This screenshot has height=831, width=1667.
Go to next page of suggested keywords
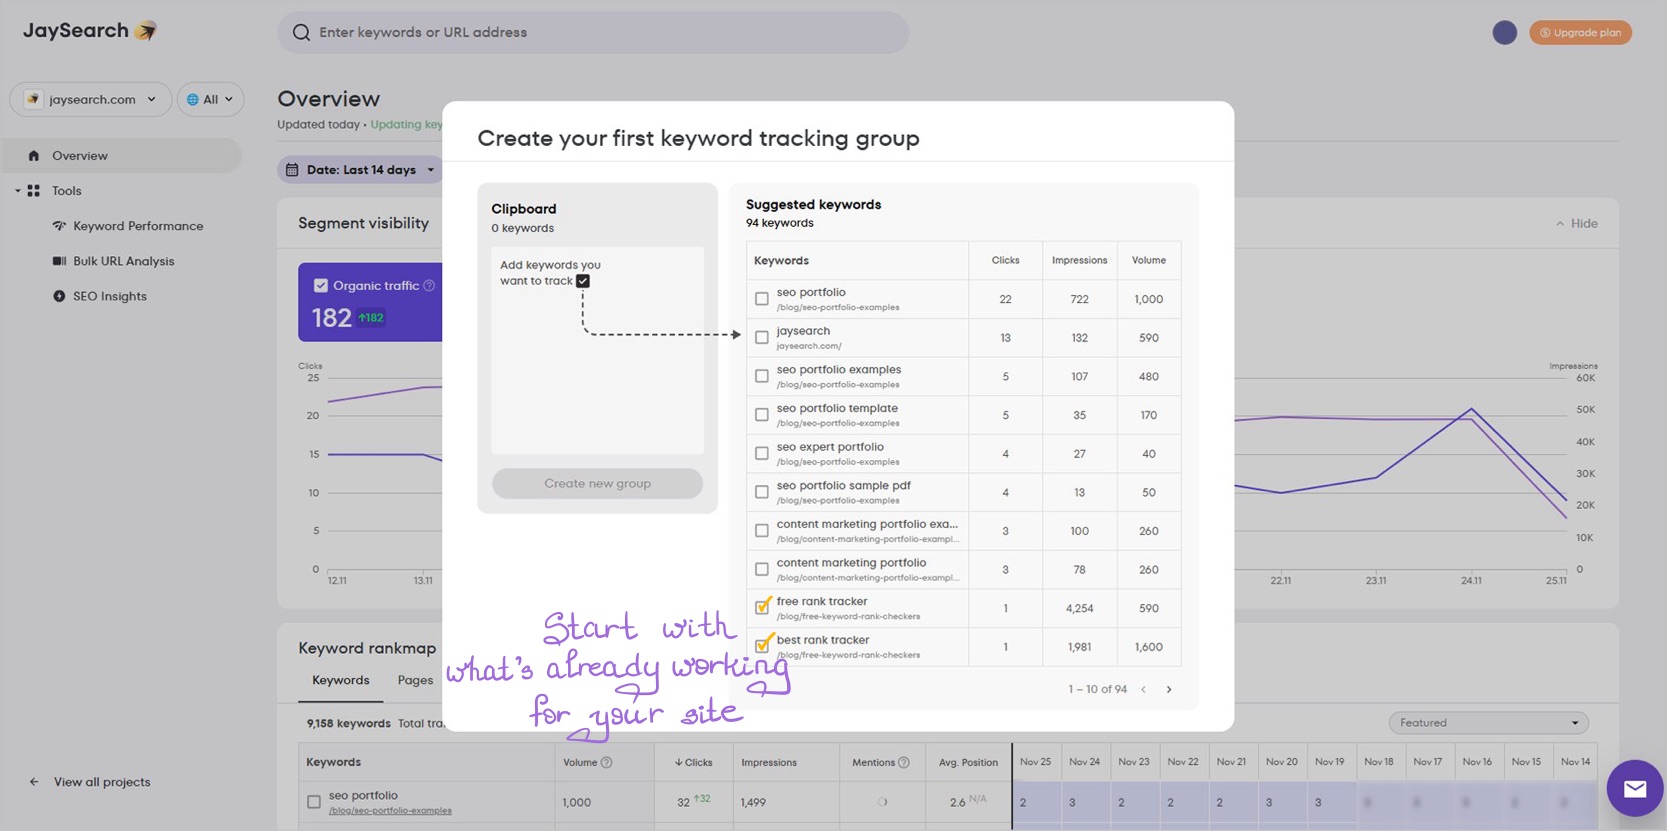(x=1169, y=689)
